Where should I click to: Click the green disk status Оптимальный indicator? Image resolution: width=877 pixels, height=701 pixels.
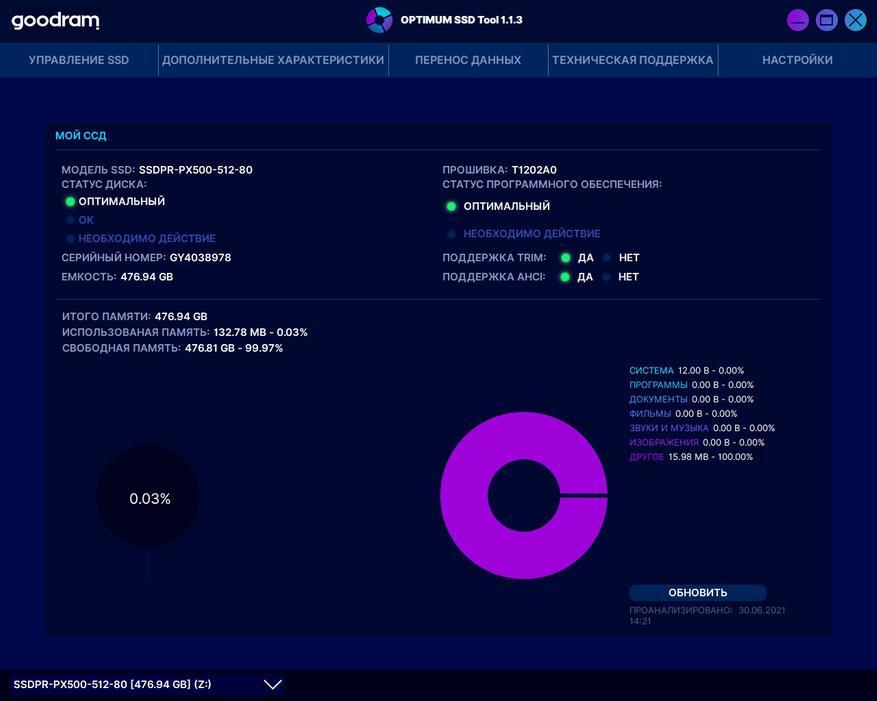coord(70,201)
